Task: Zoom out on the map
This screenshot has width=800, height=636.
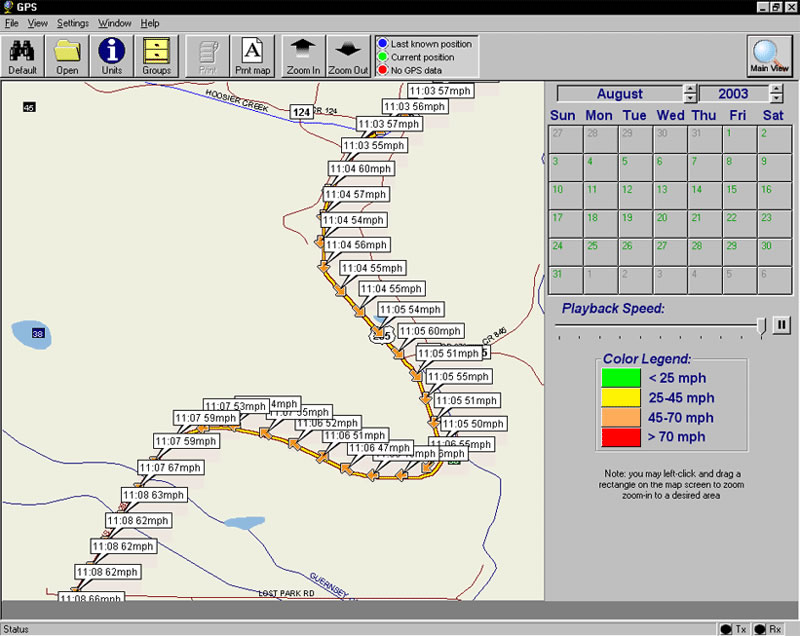Action: pos(348,56)
